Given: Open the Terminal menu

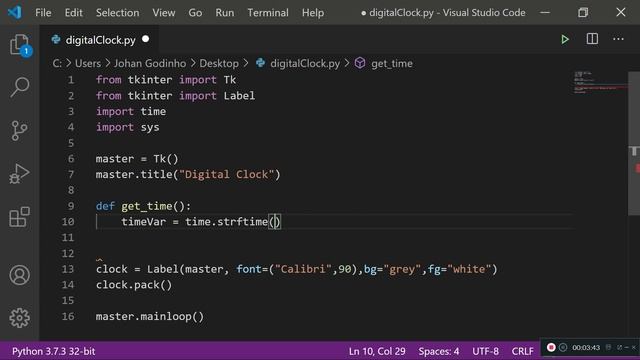Looking at the screenshot, I should (268, 13).
